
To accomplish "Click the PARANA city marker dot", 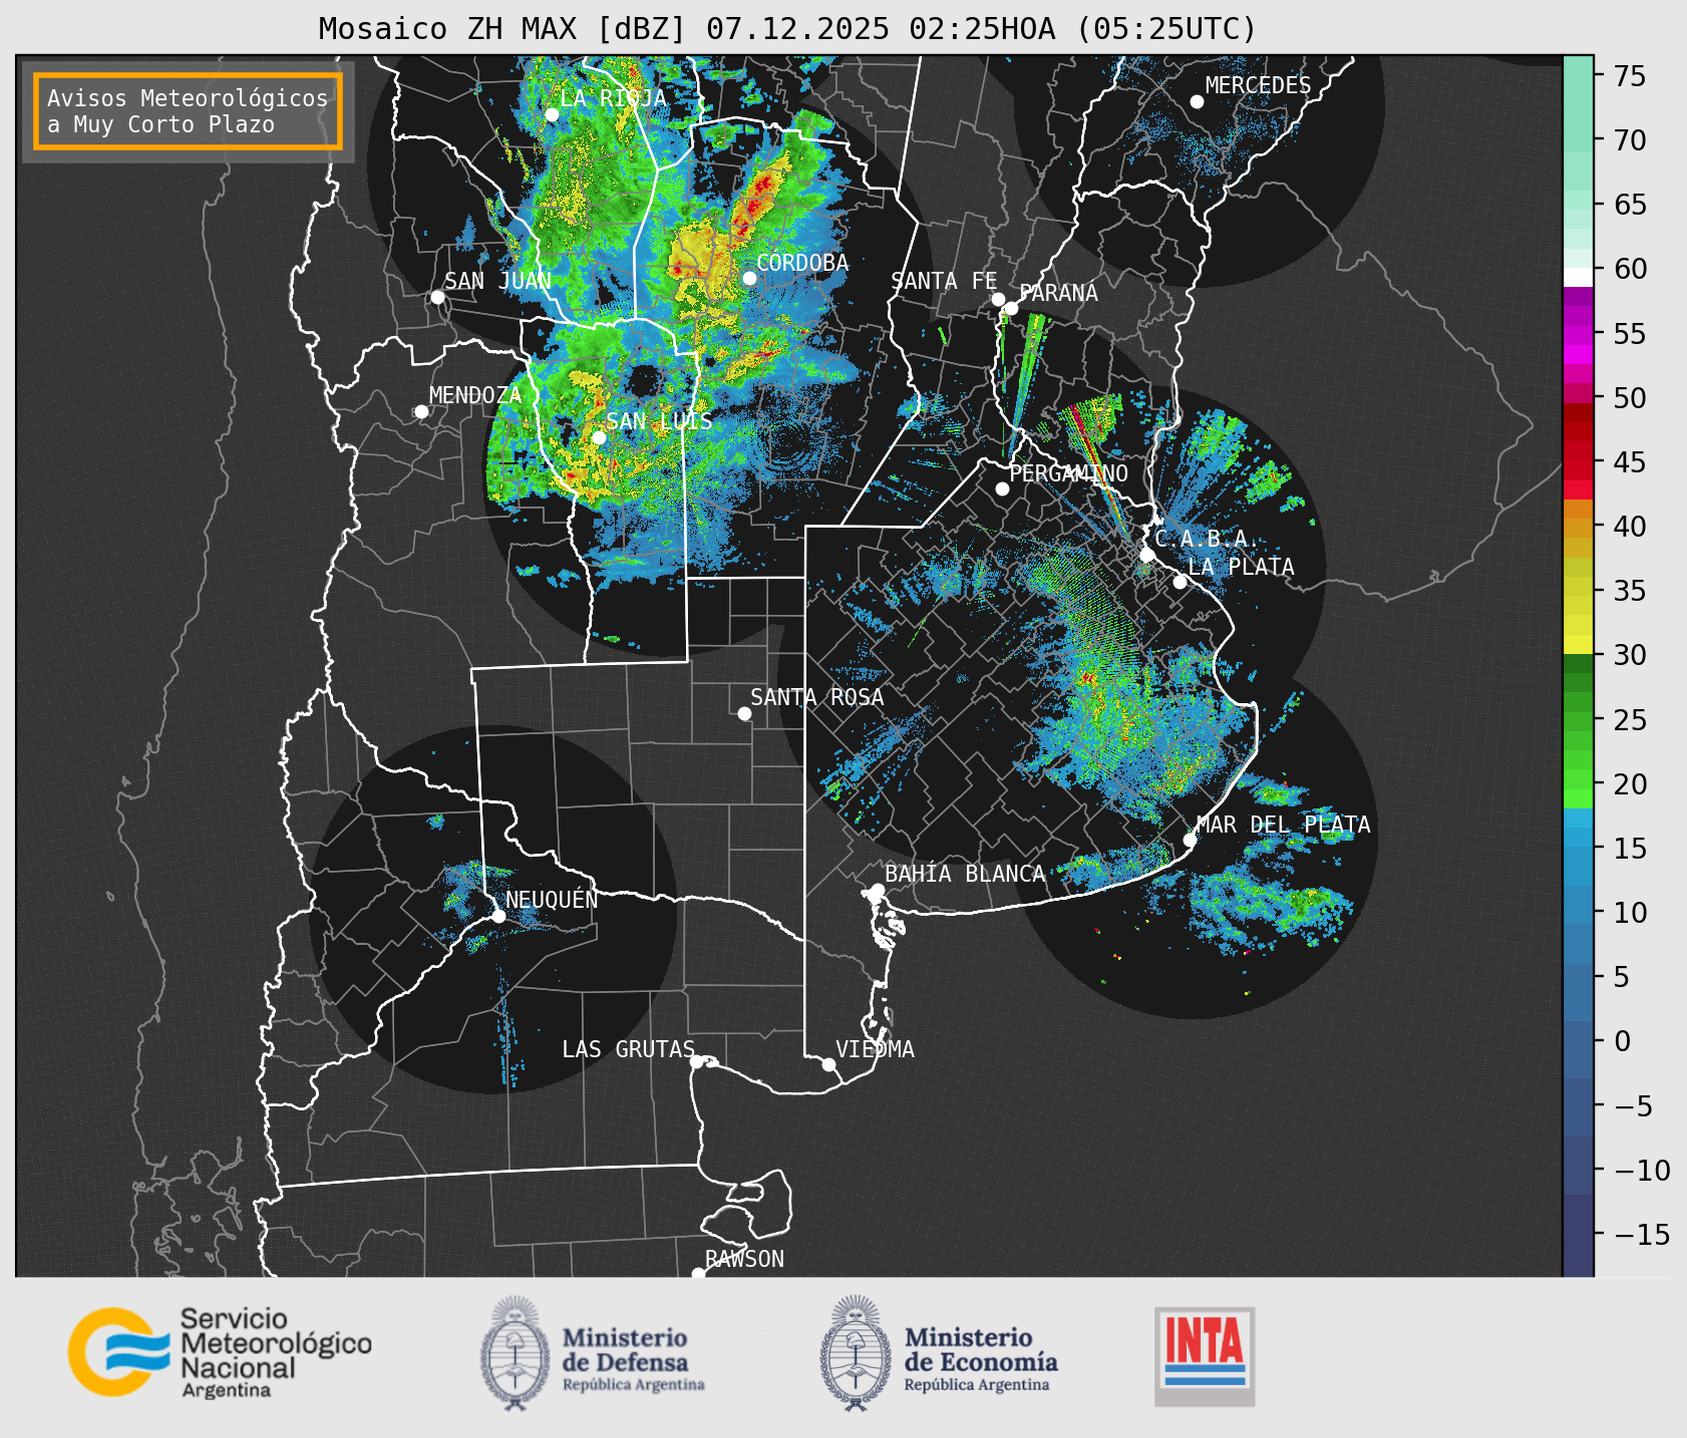I will point(1011,308).
